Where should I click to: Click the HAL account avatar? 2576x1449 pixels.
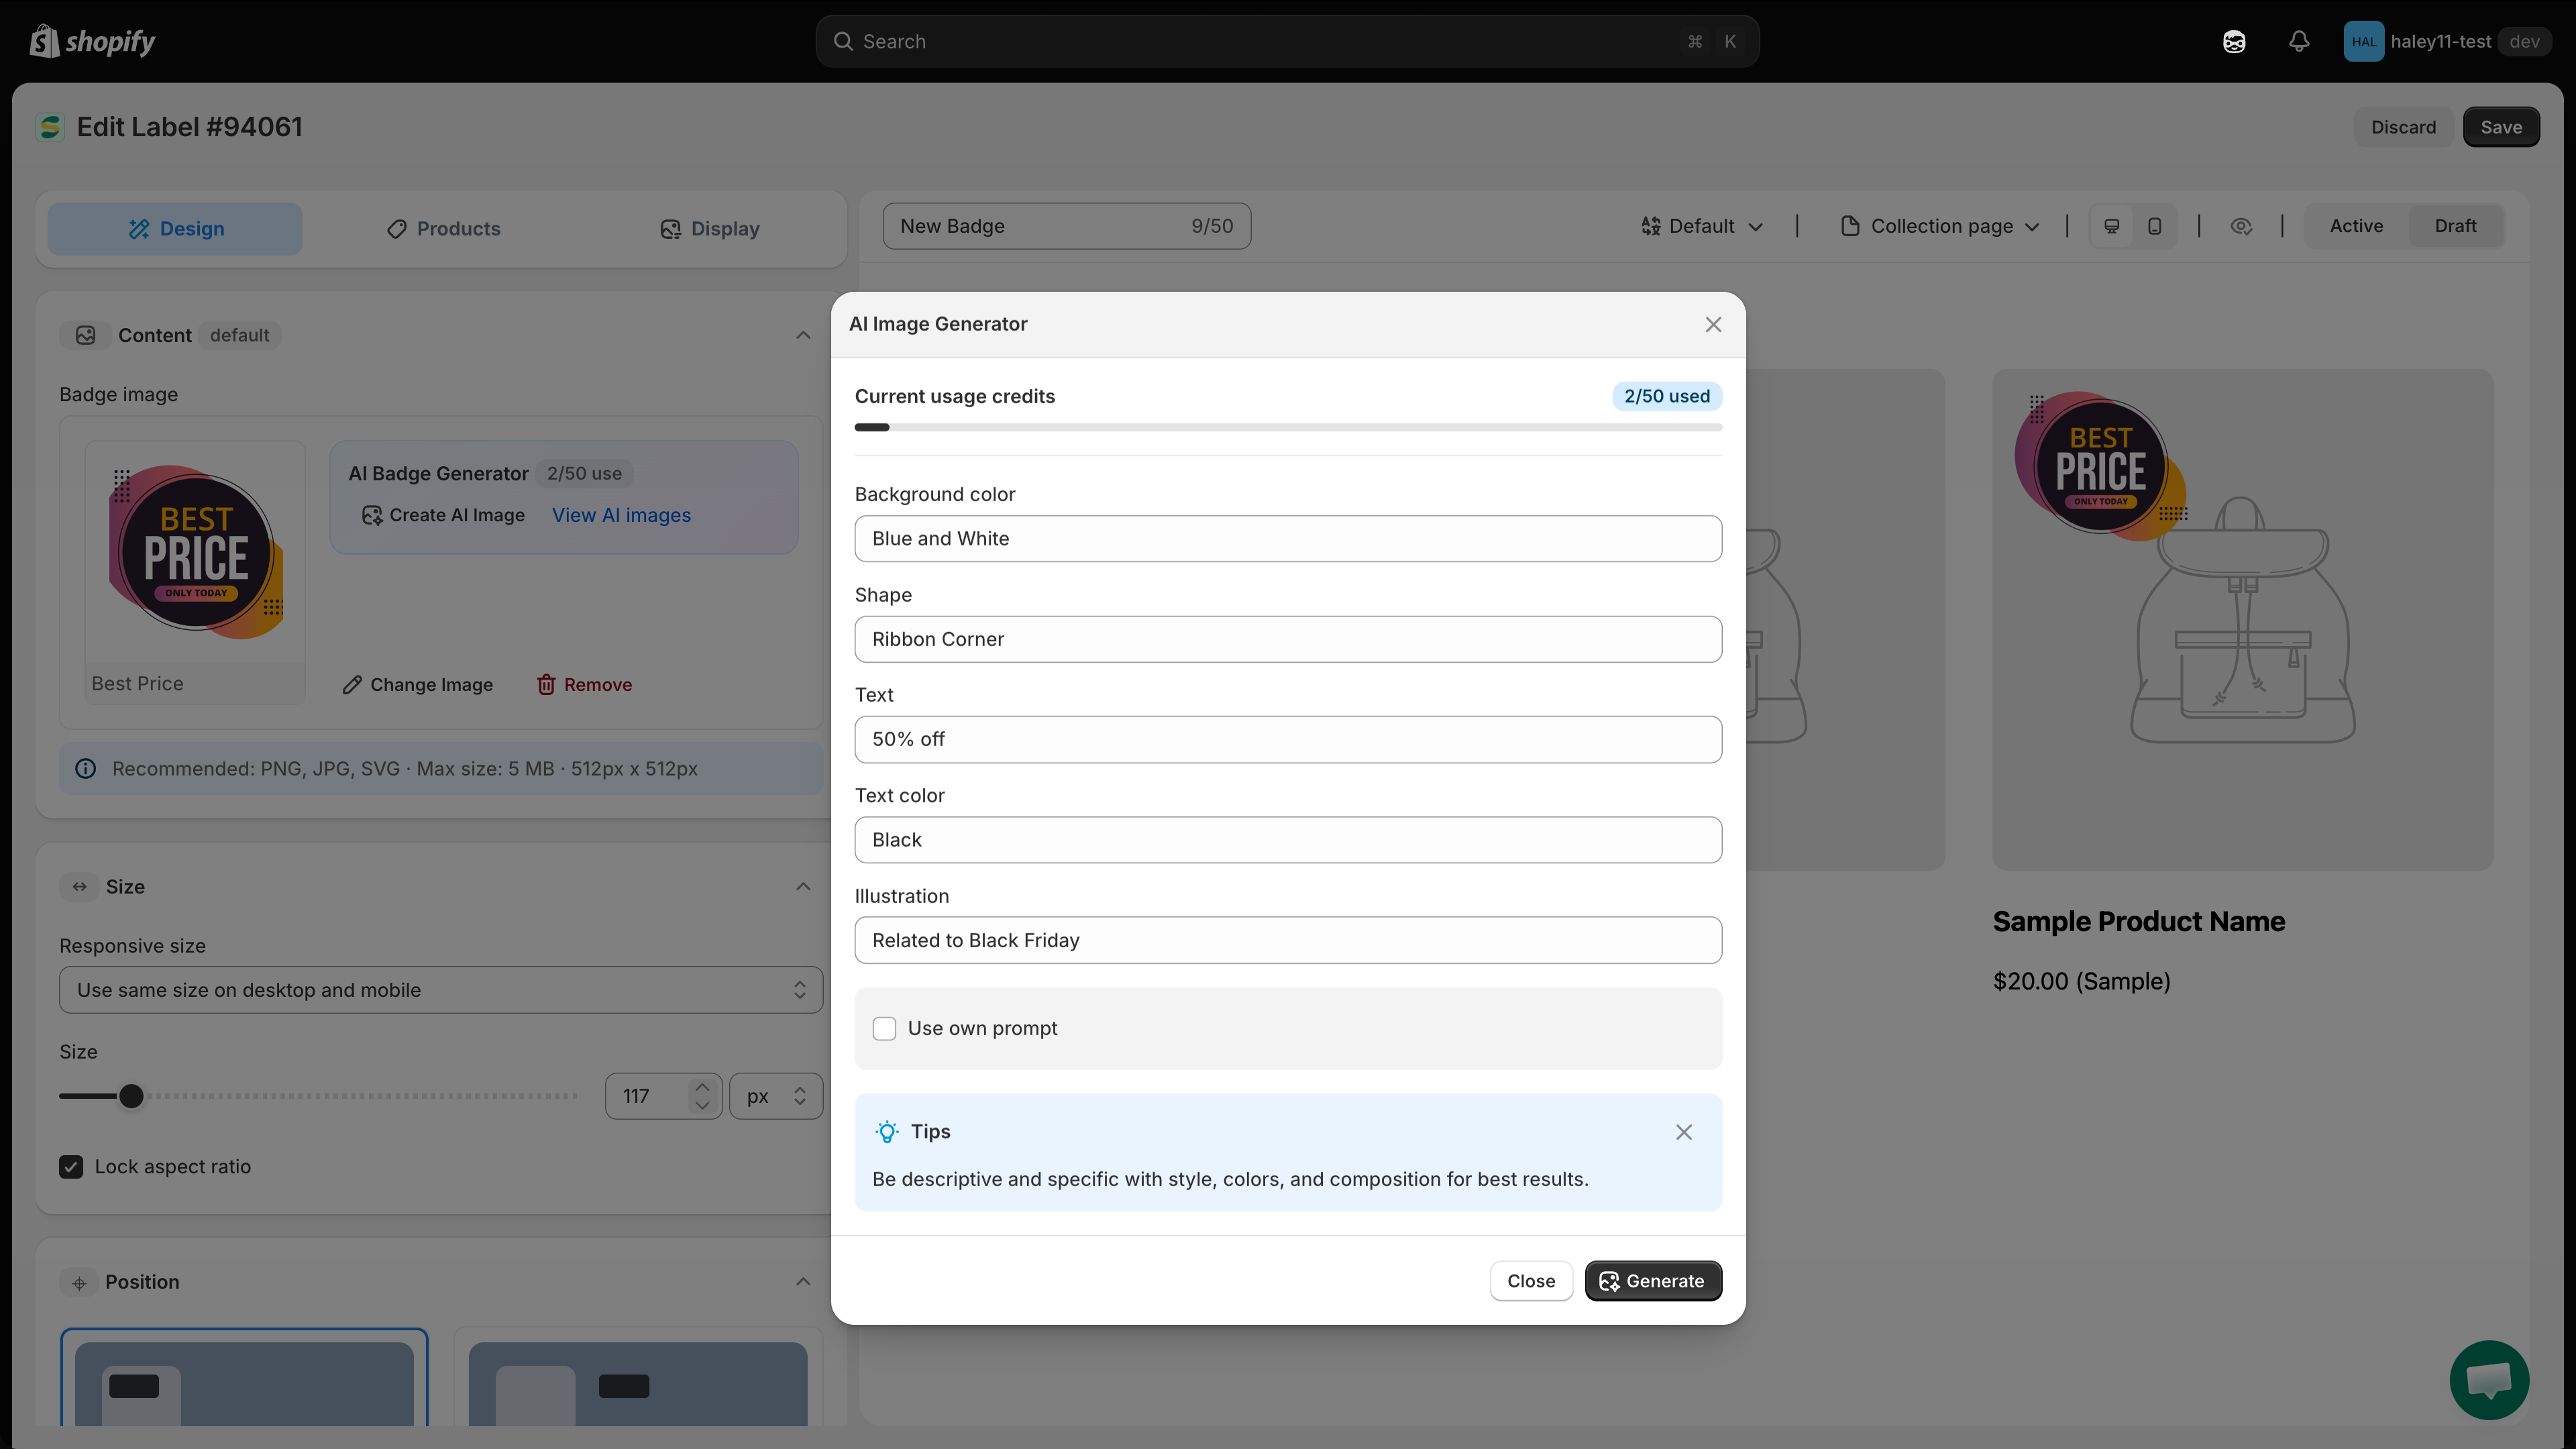click(x=2363, y=41)
